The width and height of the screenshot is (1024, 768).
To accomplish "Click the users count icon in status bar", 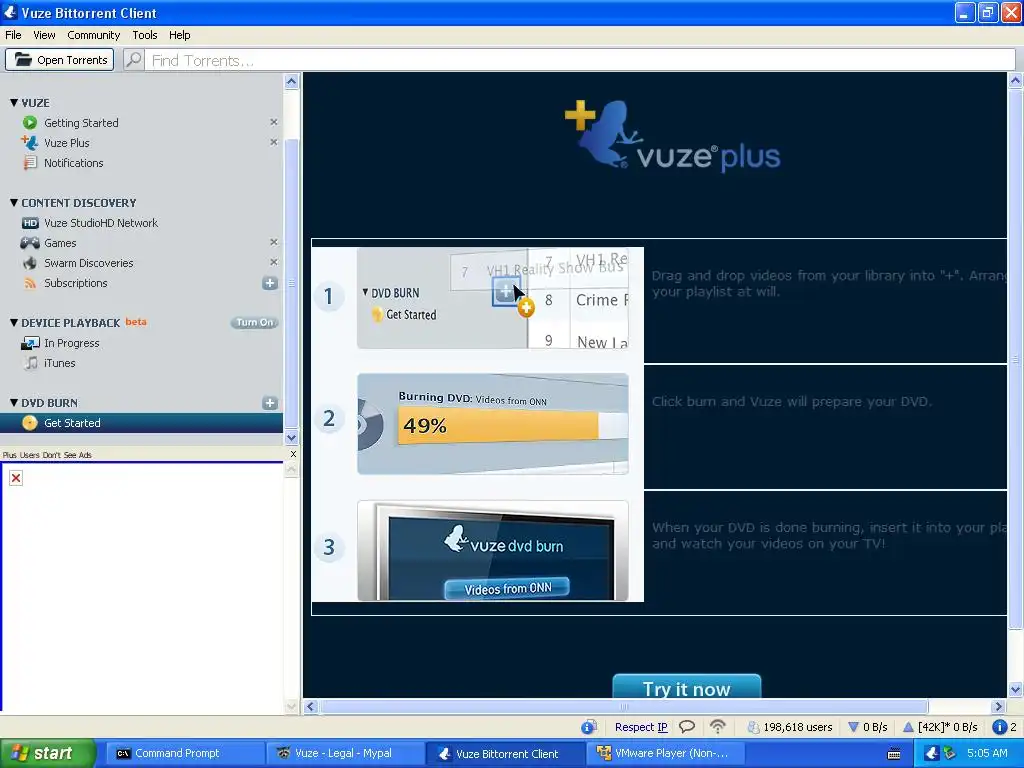I will click(754, 727).
